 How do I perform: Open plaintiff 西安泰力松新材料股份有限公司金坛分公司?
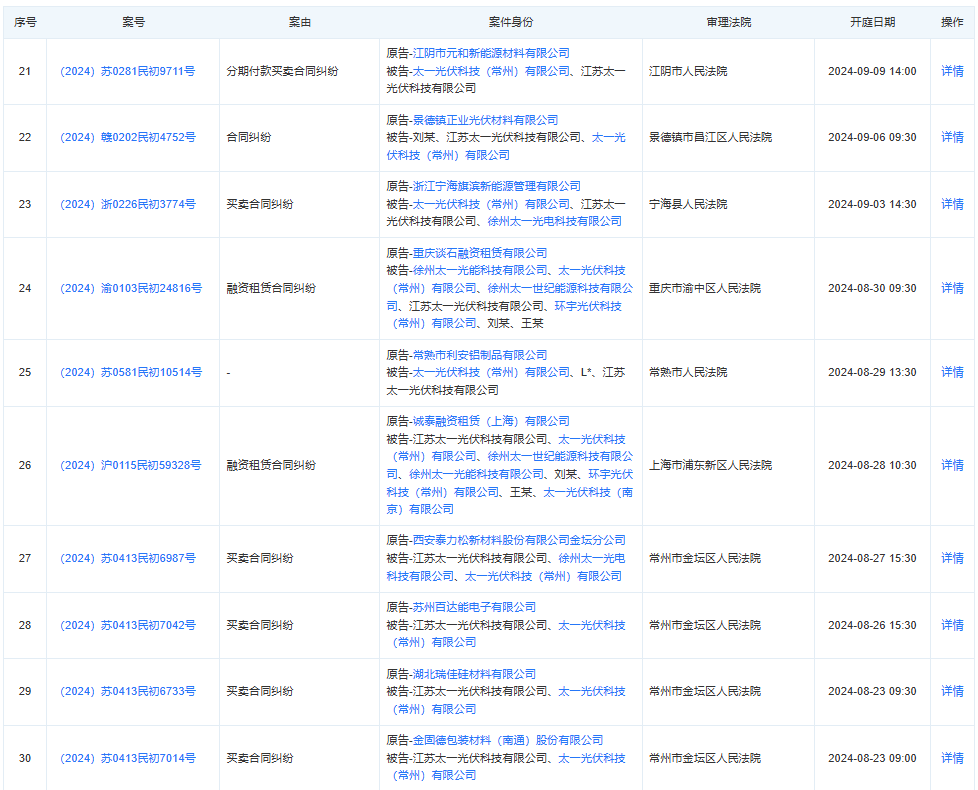click(519, 540)
